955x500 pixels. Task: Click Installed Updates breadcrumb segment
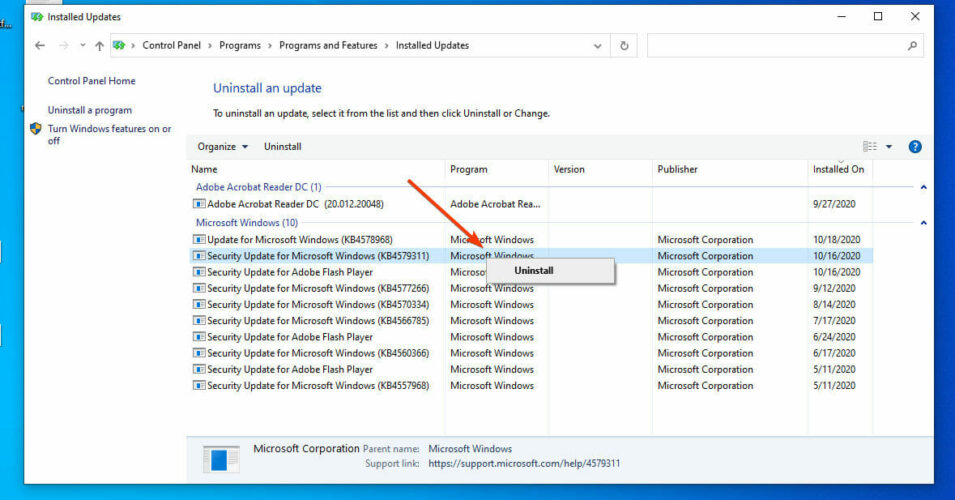(x=432, y=46)
